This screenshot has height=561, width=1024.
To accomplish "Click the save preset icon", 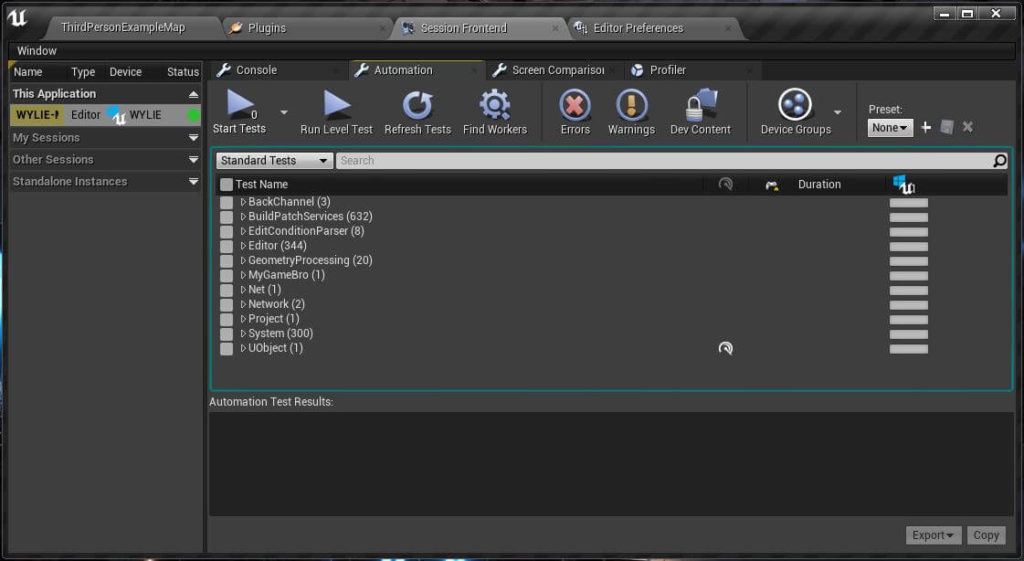I will pos(947,127).
